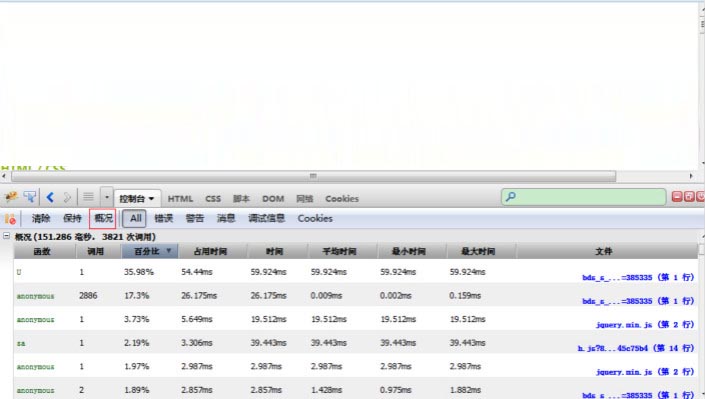This screenshot has height=399, width=705.
Task: Open the h.js?8...45c75b4 file link
Action: point(636,348)
